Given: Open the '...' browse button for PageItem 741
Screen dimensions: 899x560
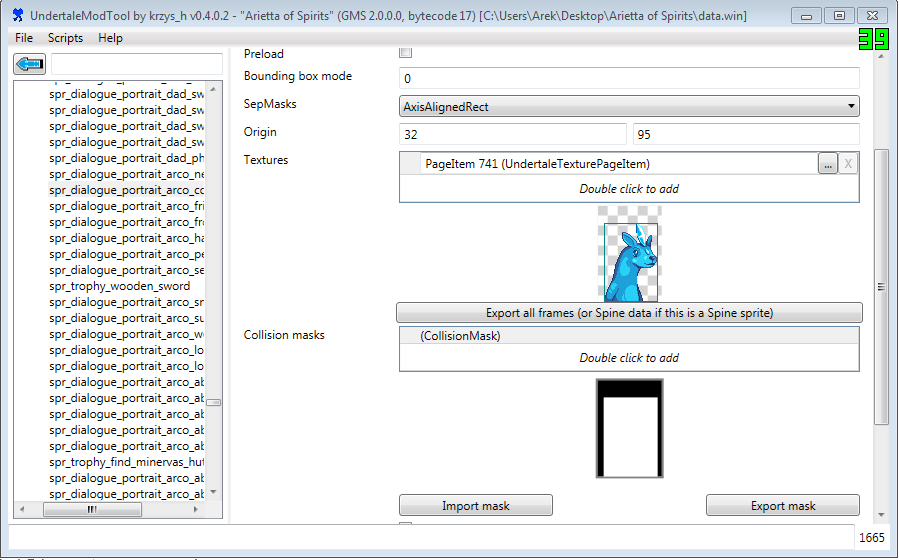Looking at the screenshot, I should 827,164.
